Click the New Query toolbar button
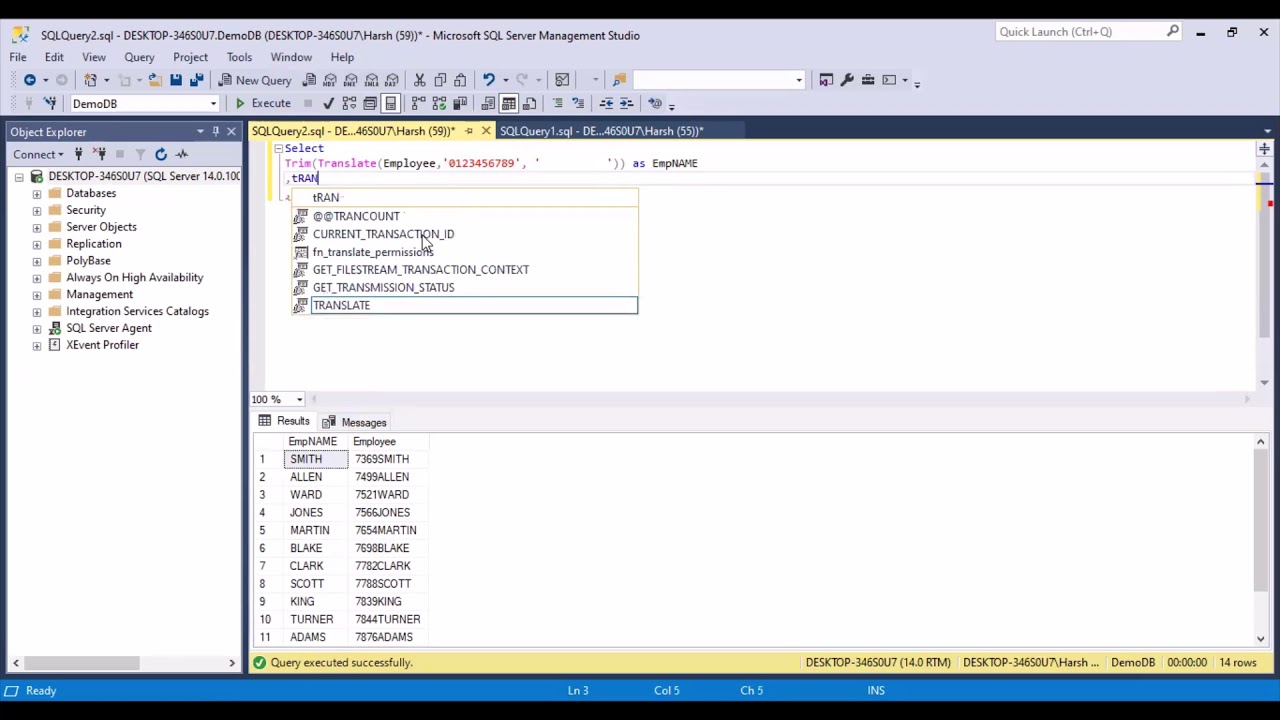The height and width of the screenshot is (720, 1280). [256, 80]
